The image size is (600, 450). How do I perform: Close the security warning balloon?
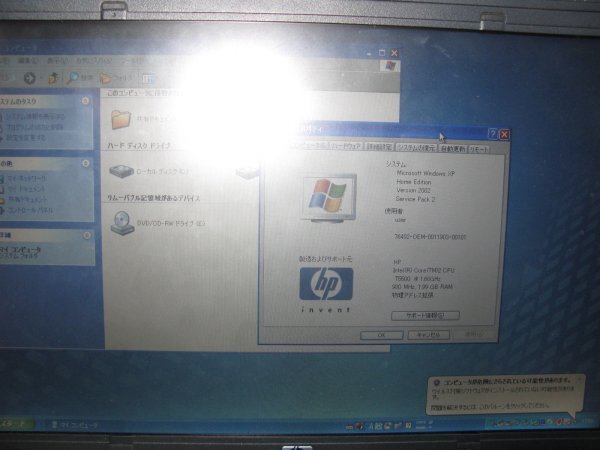coord(579,380)
